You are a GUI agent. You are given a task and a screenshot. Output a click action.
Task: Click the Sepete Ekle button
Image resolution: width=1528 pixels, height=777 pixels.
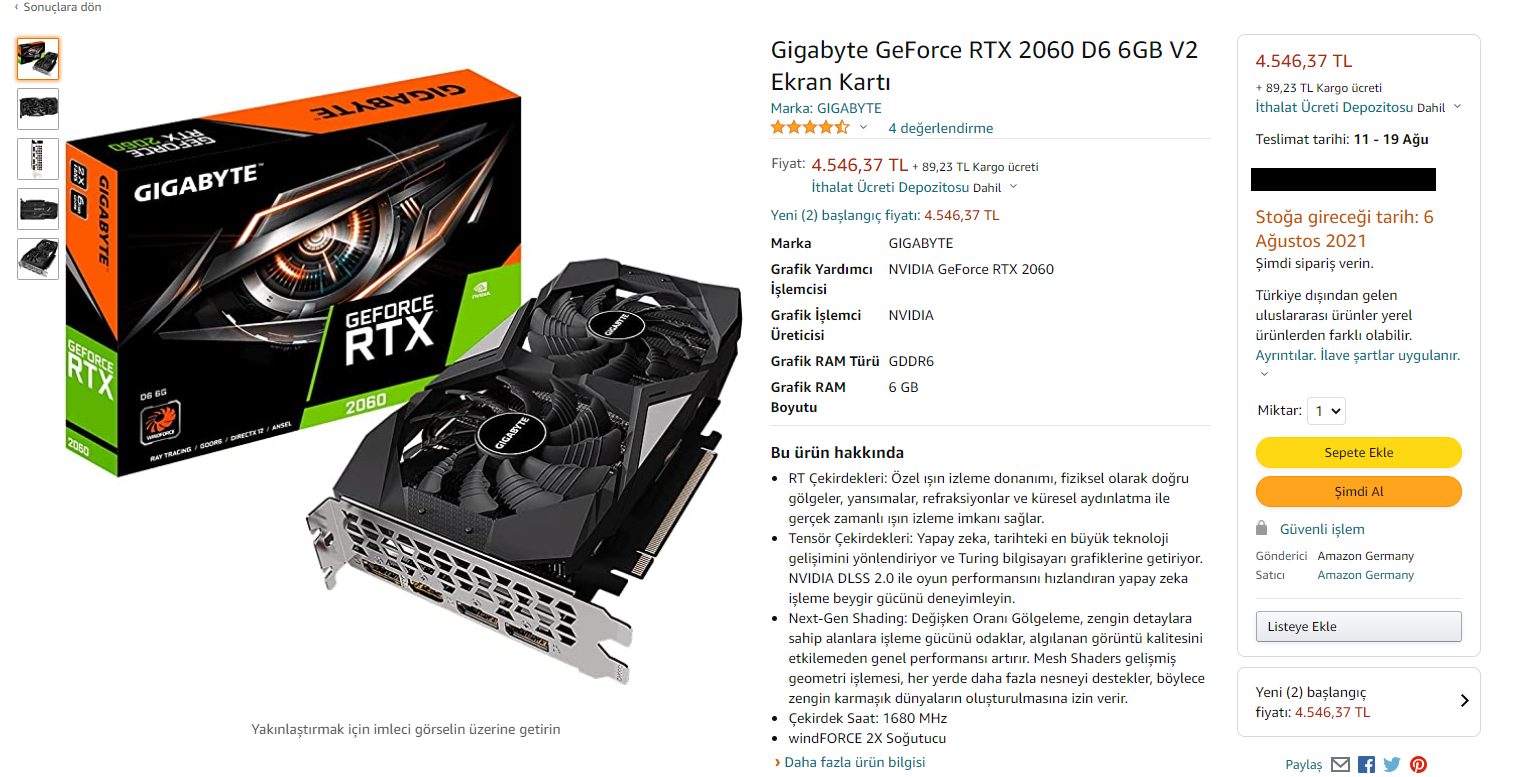coord(1358,452)
